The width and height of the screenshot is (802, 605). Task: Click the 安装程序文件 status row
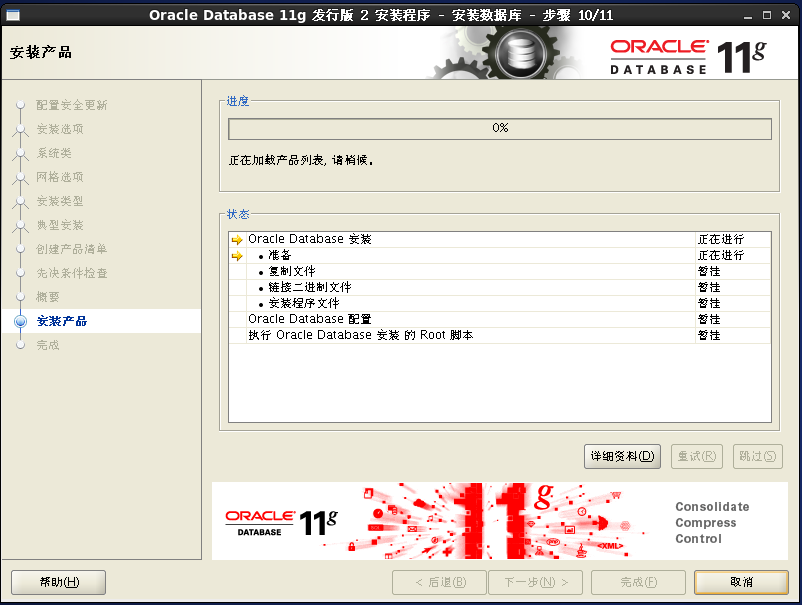point(500,303)
